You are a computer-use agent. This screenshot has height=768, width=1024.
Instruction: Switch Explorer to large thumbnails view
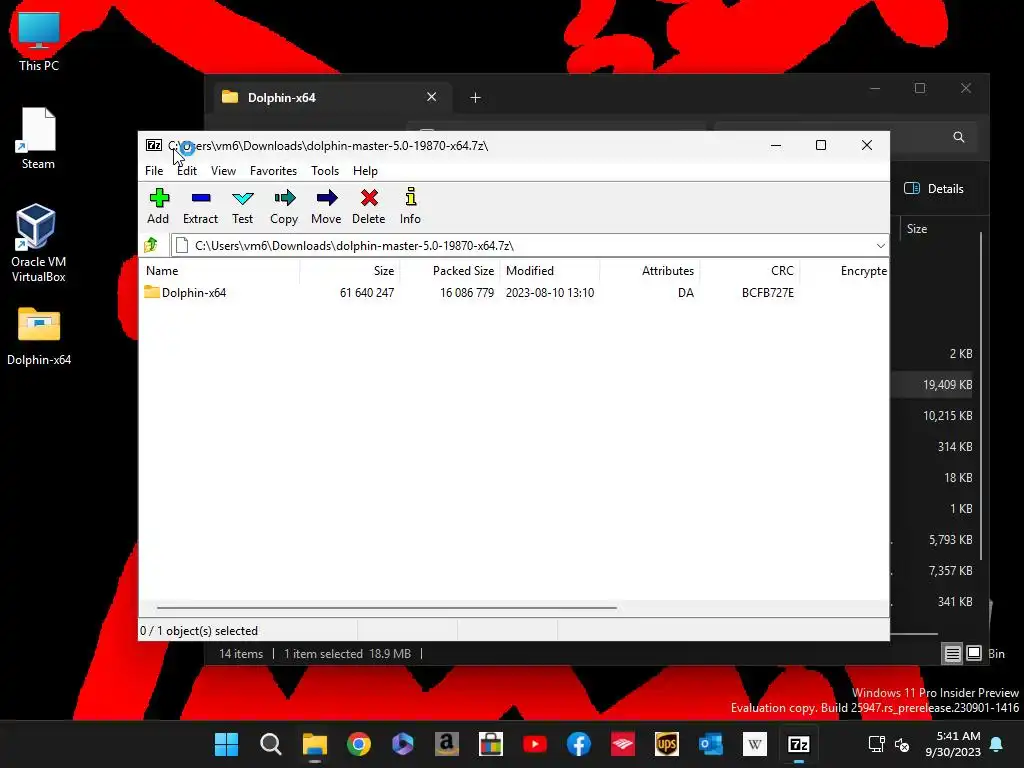[x=974, y=653]
